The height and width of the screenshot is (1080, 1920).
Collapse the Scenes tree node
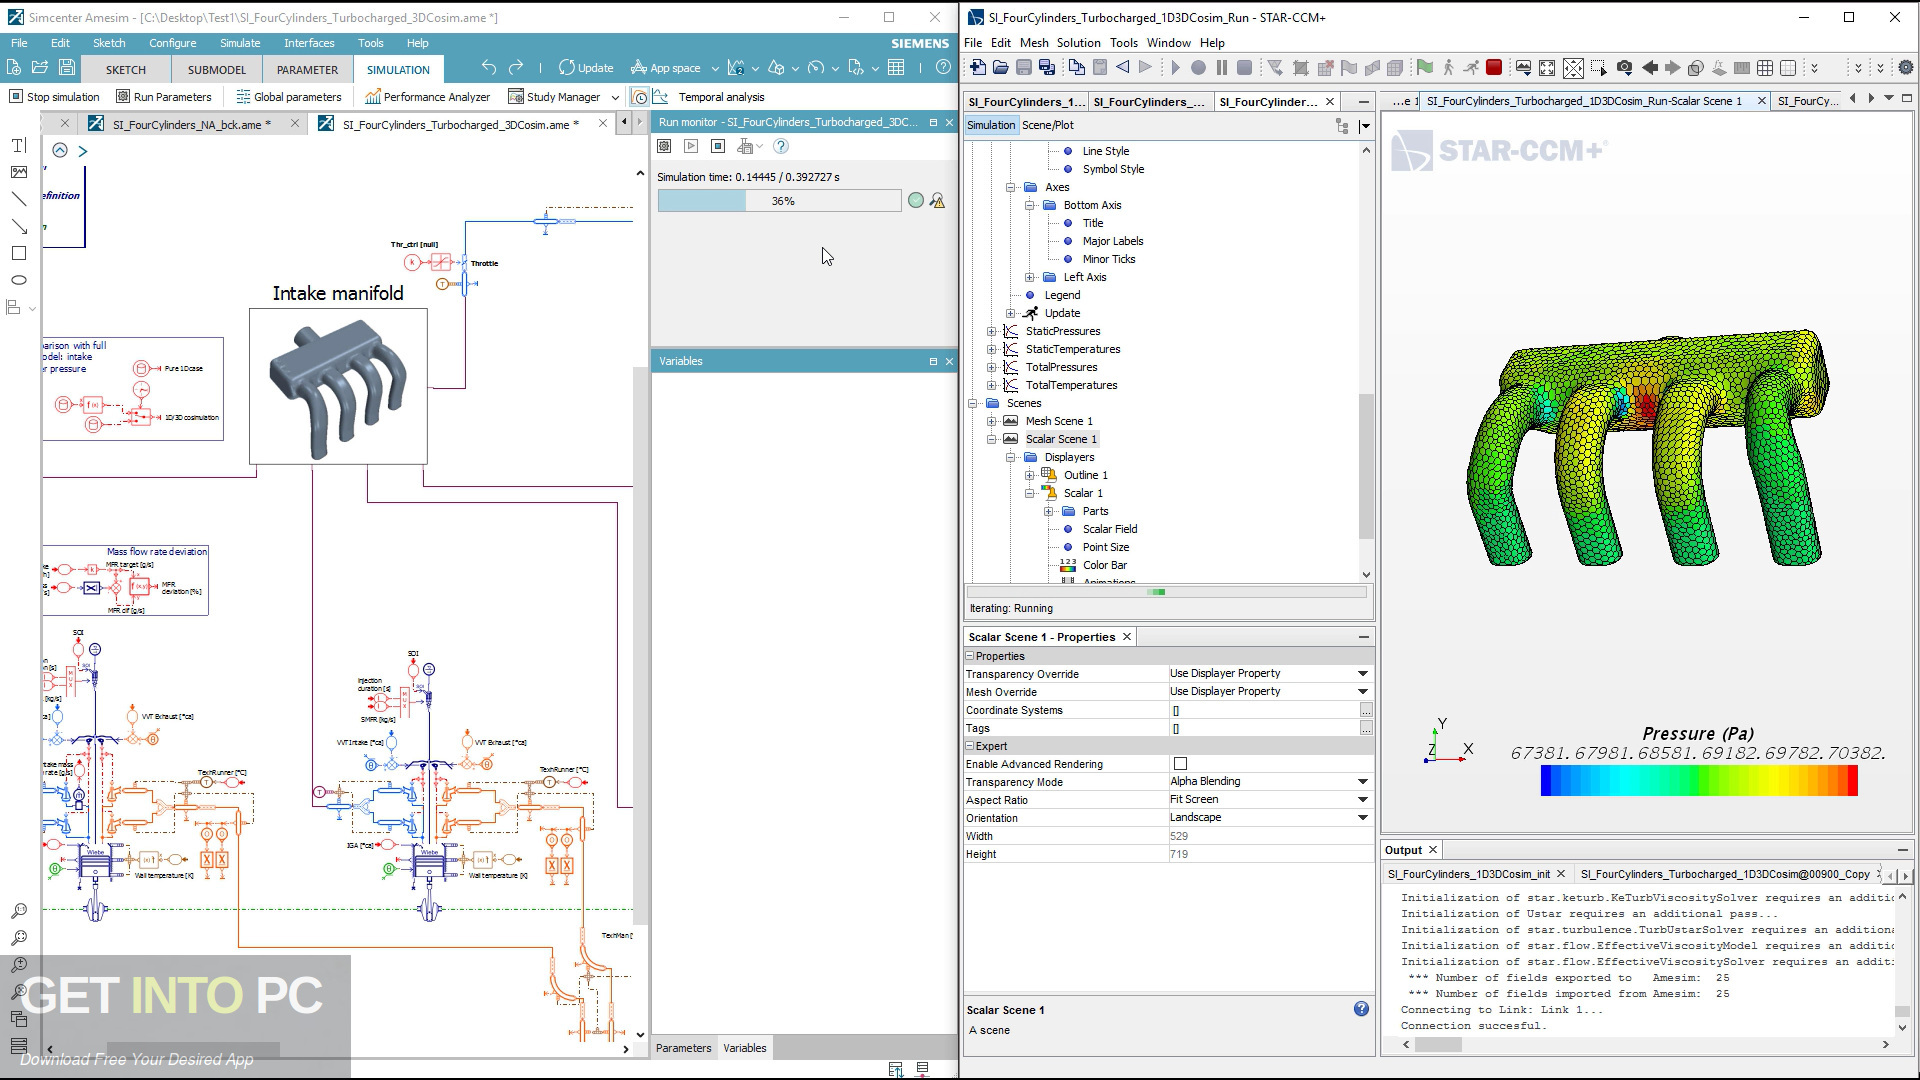(972, 403)
